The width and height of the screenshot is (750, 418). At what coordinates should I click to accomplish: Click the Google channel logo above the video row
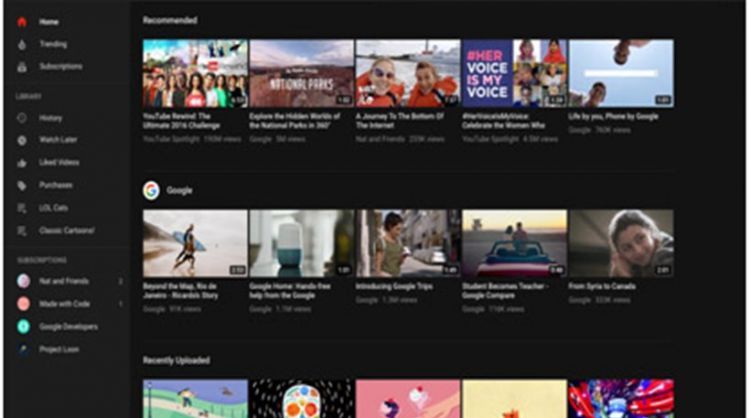(x=151, y=190)
